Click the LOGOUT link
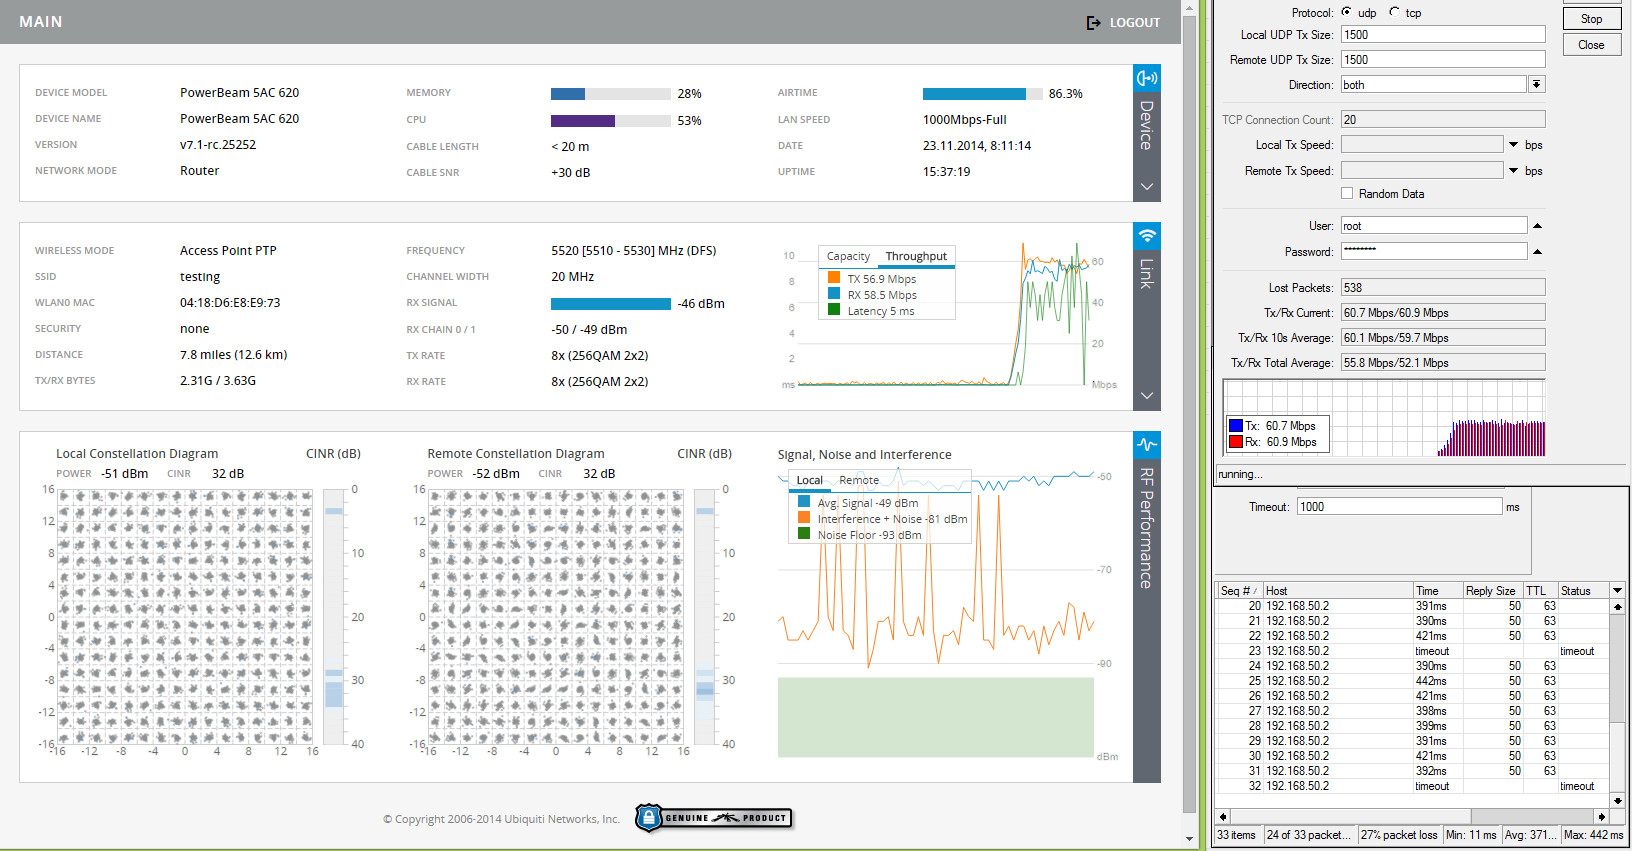Image resolution: width=1632 pixels, height=851 pixels. pos(1134,23)
